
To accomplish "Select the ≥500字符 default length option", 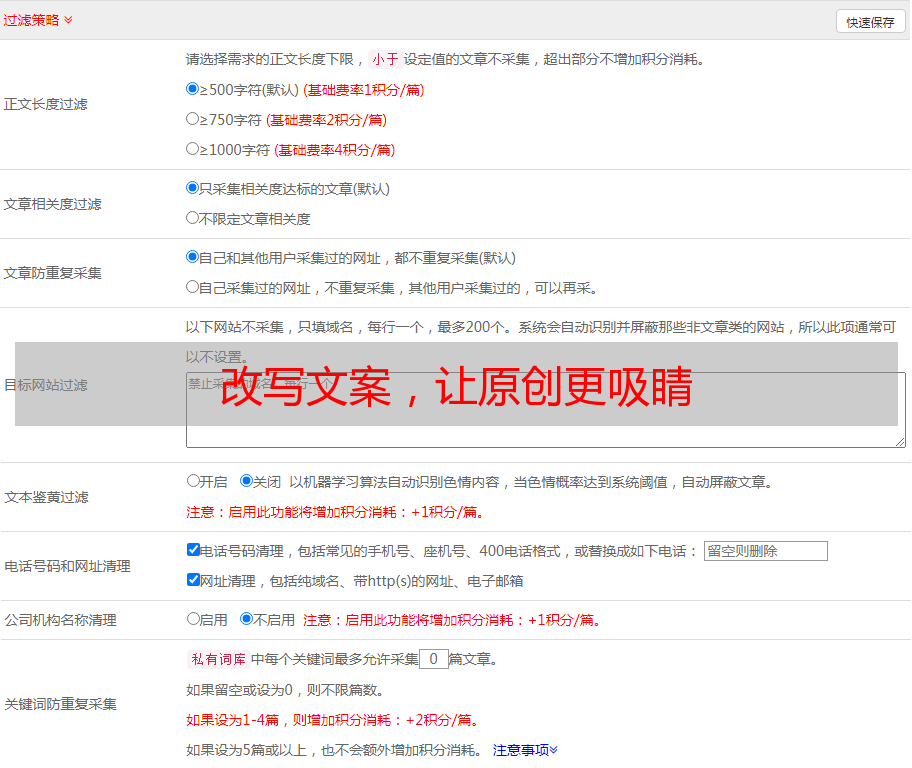I will [x=193, y=89].
